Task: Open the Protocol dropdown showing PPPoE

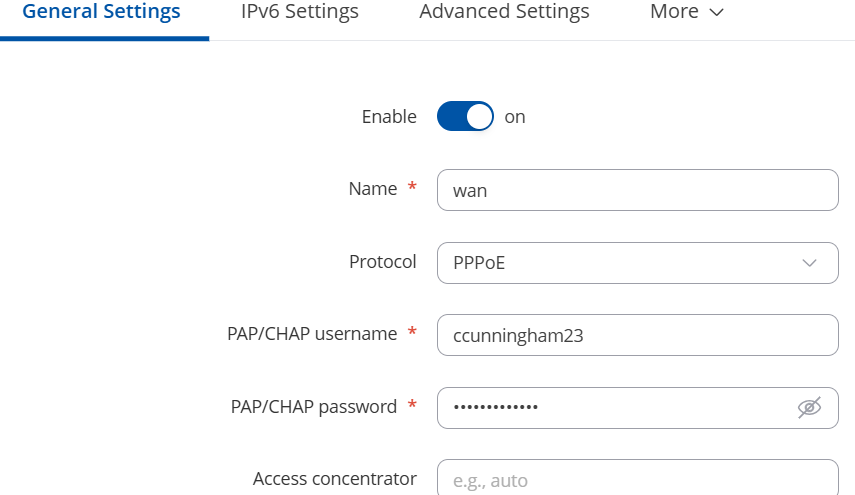Action: tap(637, 263)
